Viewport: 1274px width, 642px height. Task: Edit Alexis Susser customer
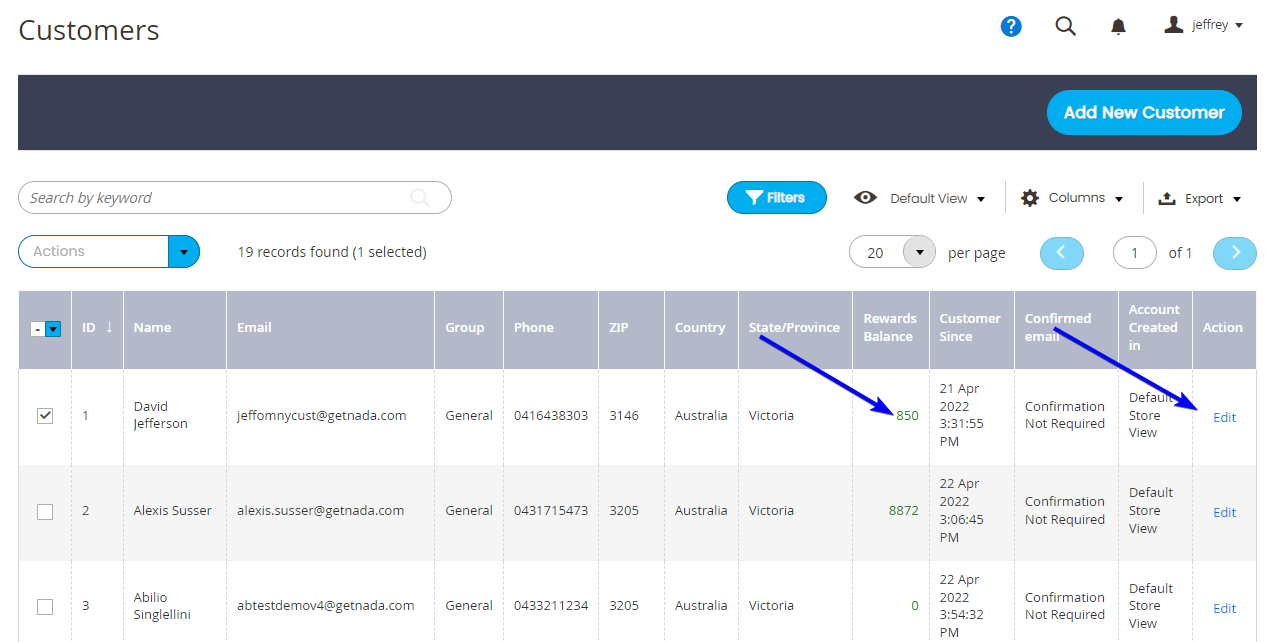[1224, 512]
